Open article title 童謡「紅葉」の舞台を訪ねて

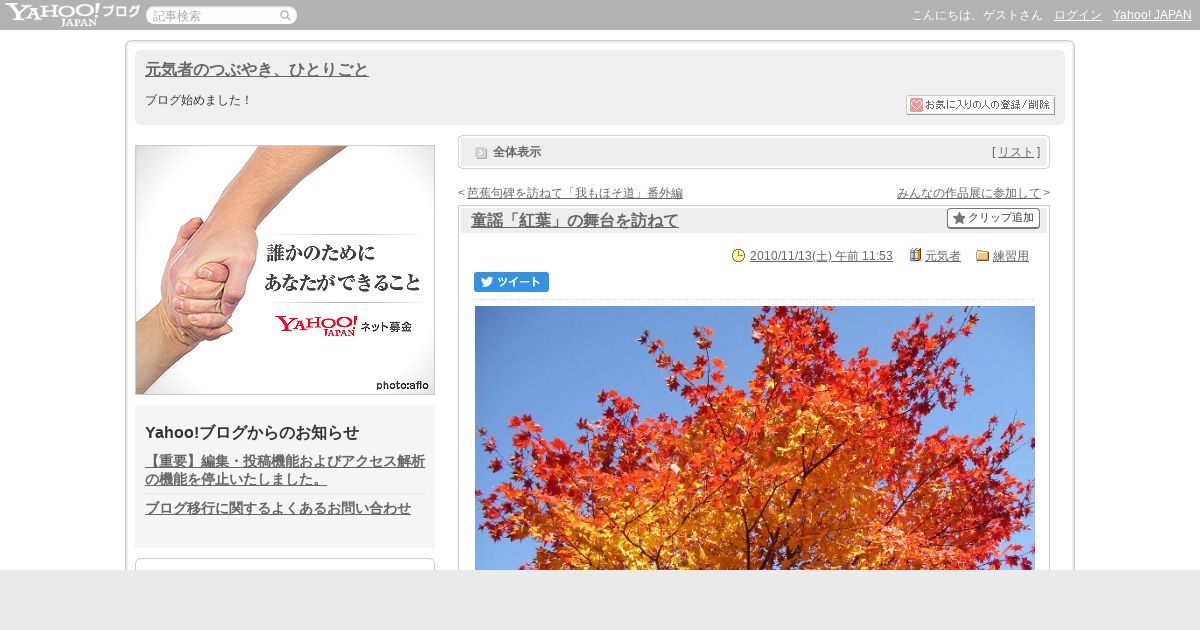tap(575, 221)
